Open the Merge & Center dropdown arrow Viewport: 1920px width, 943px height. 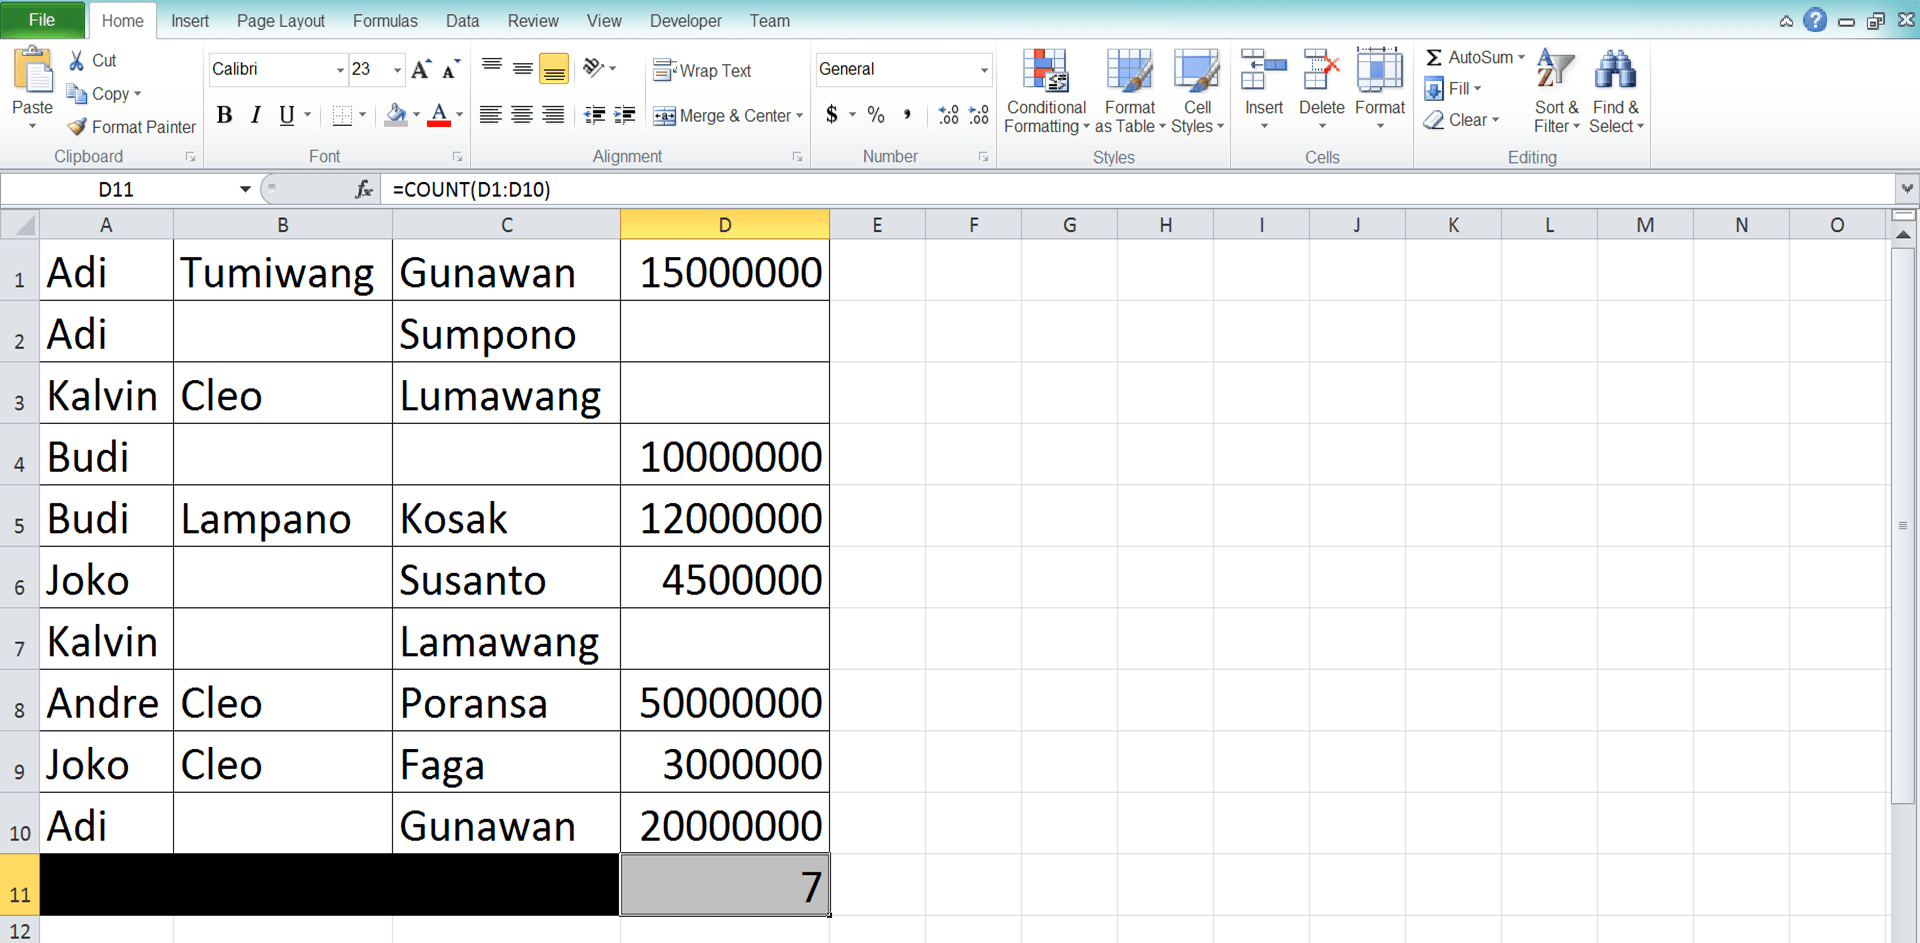pos(800,116)
